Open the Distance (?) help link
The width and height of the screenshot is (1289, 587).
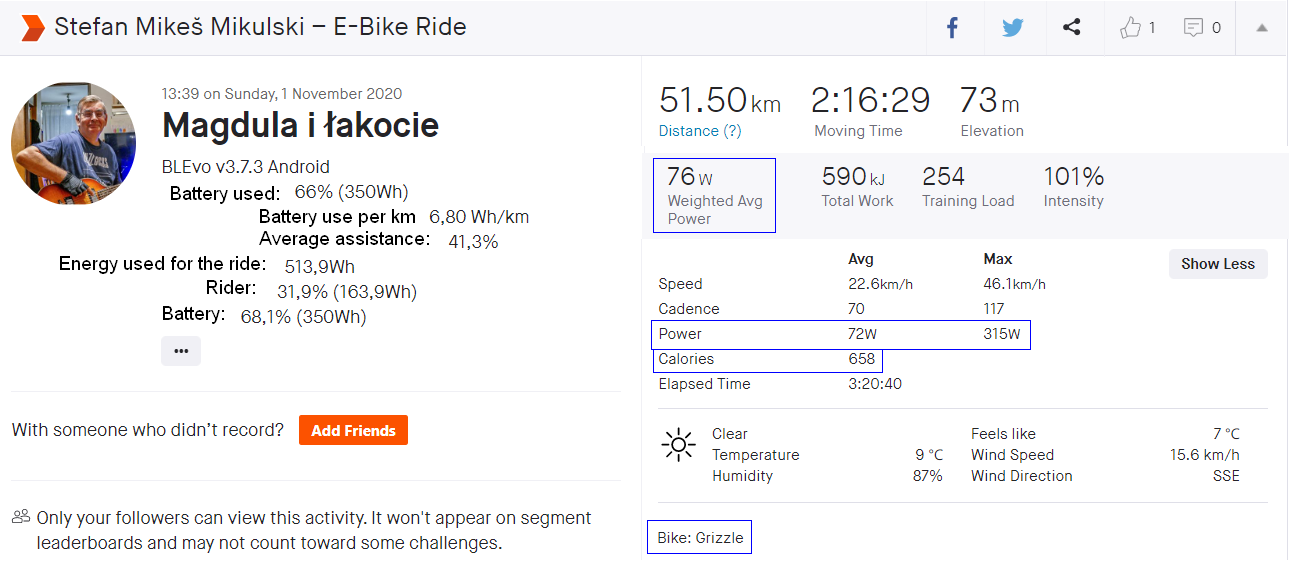point(700,131)
